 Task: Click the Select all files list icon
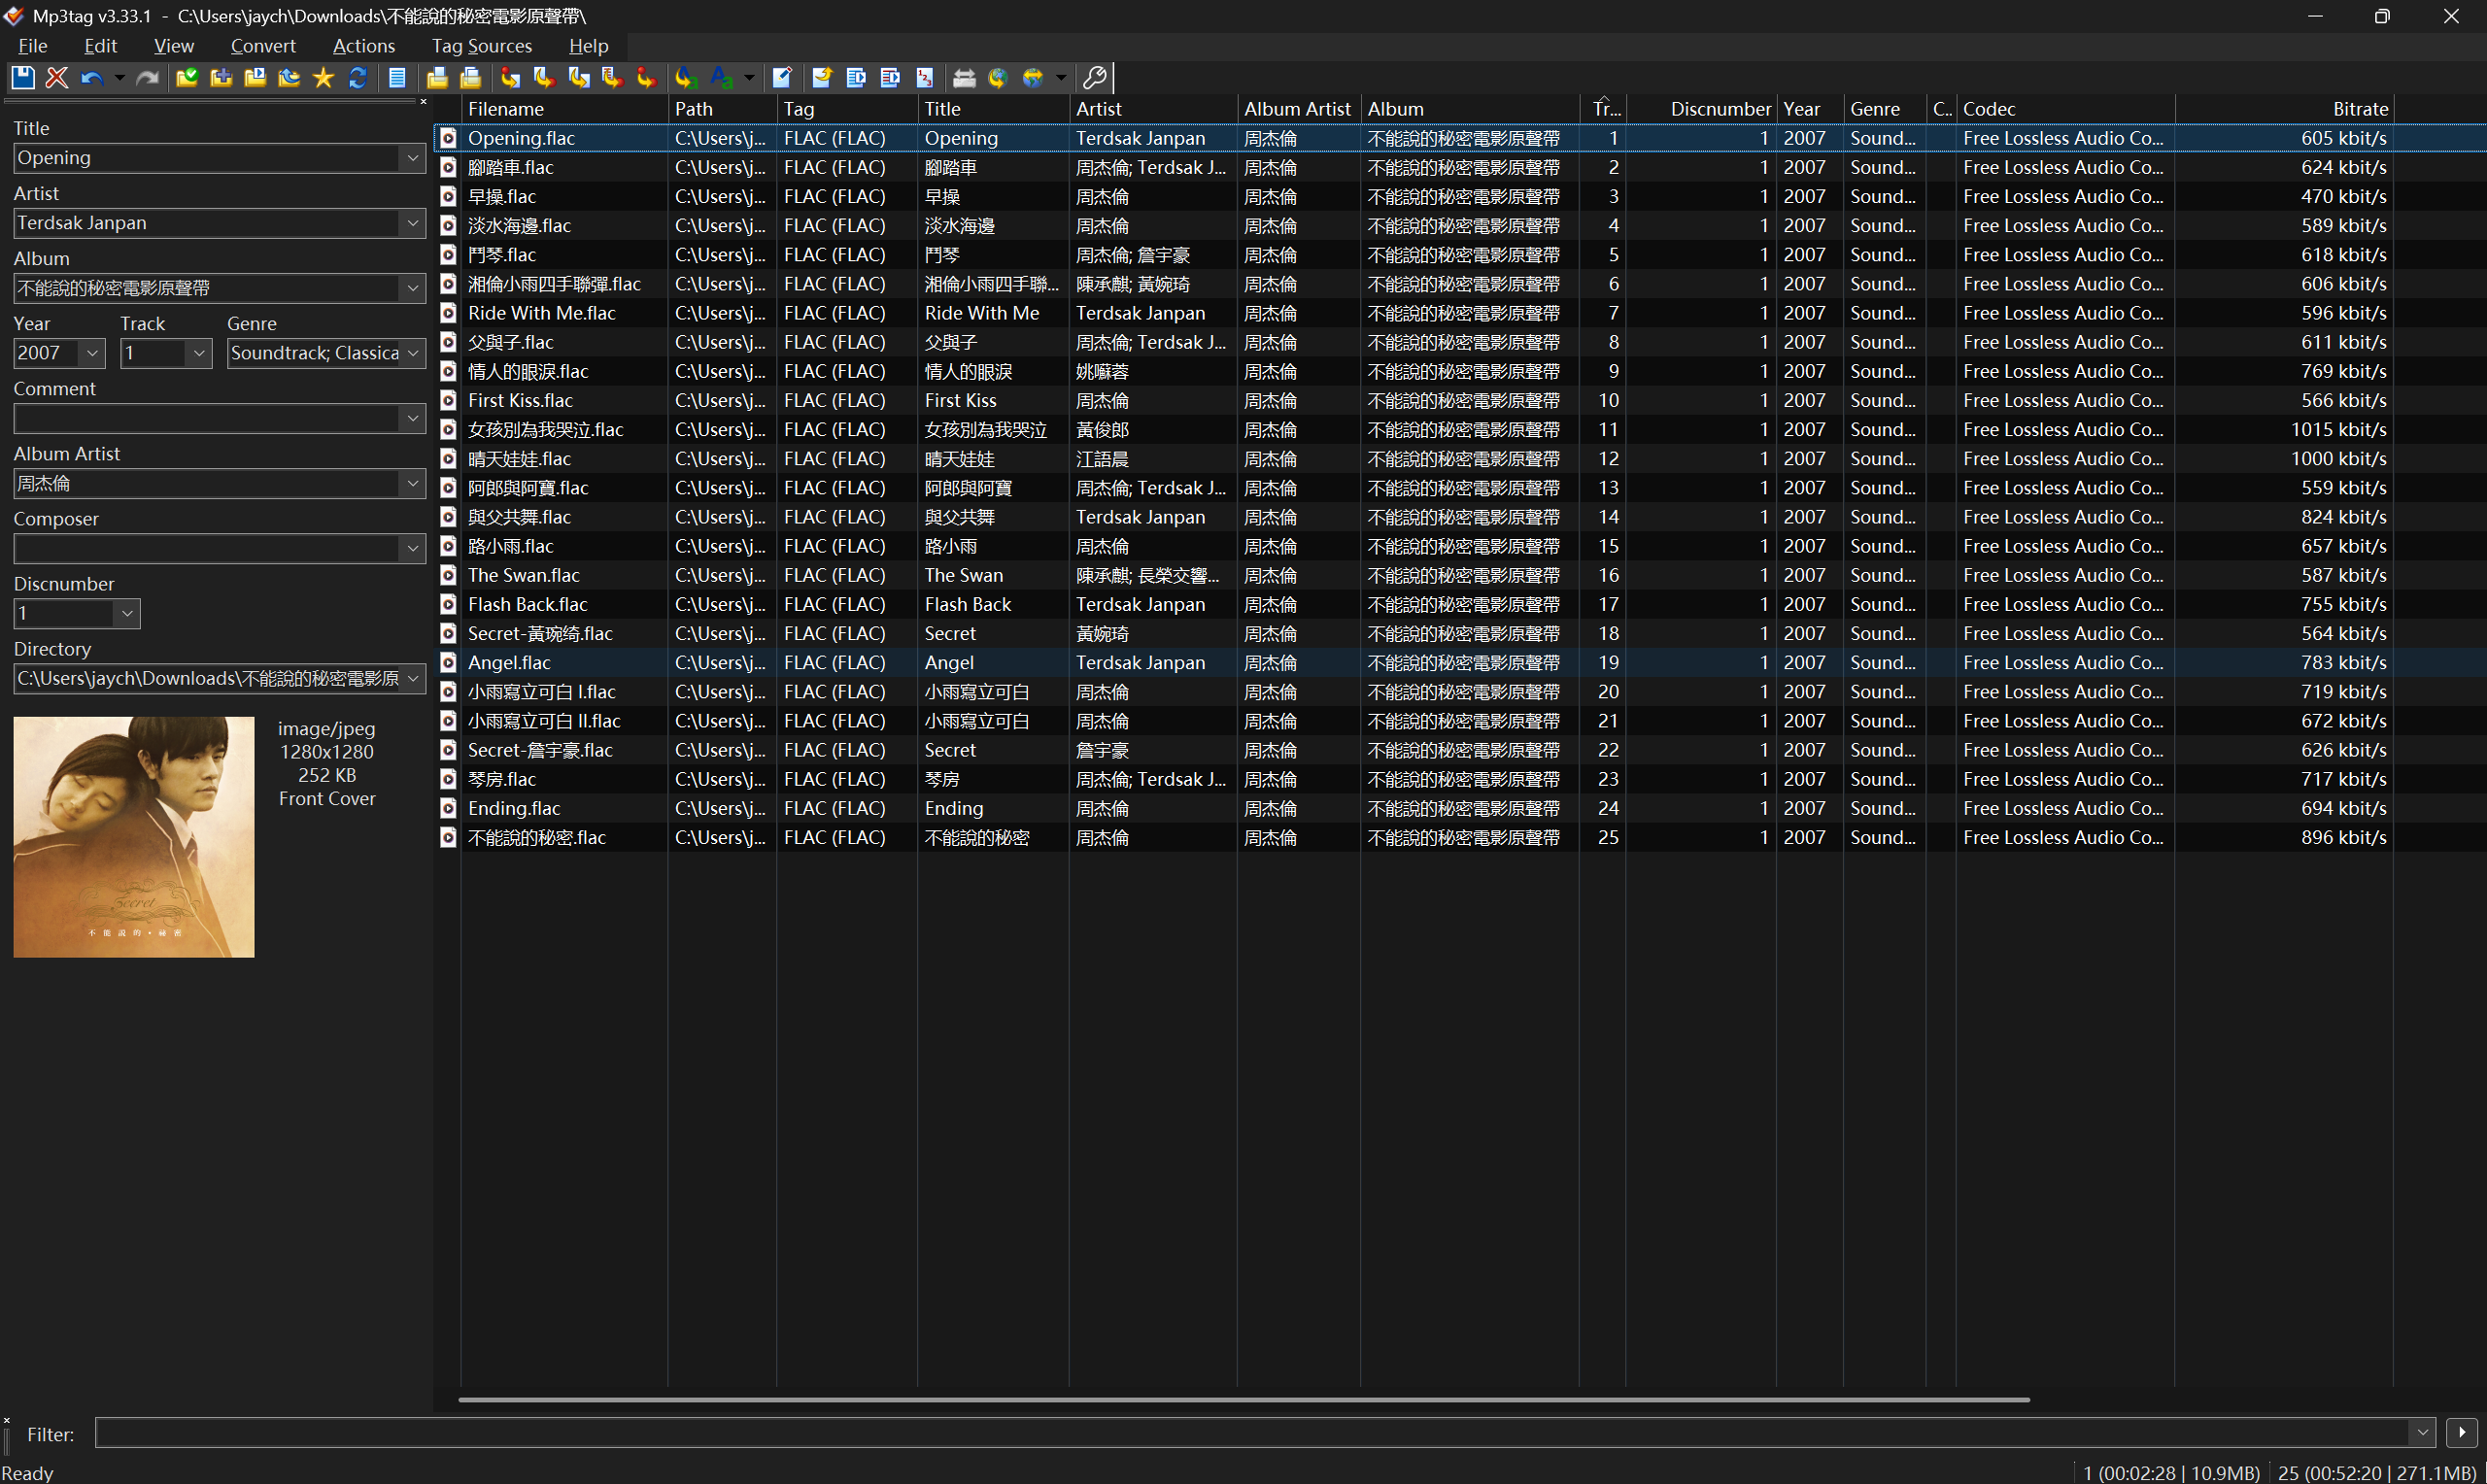(397, 77)
